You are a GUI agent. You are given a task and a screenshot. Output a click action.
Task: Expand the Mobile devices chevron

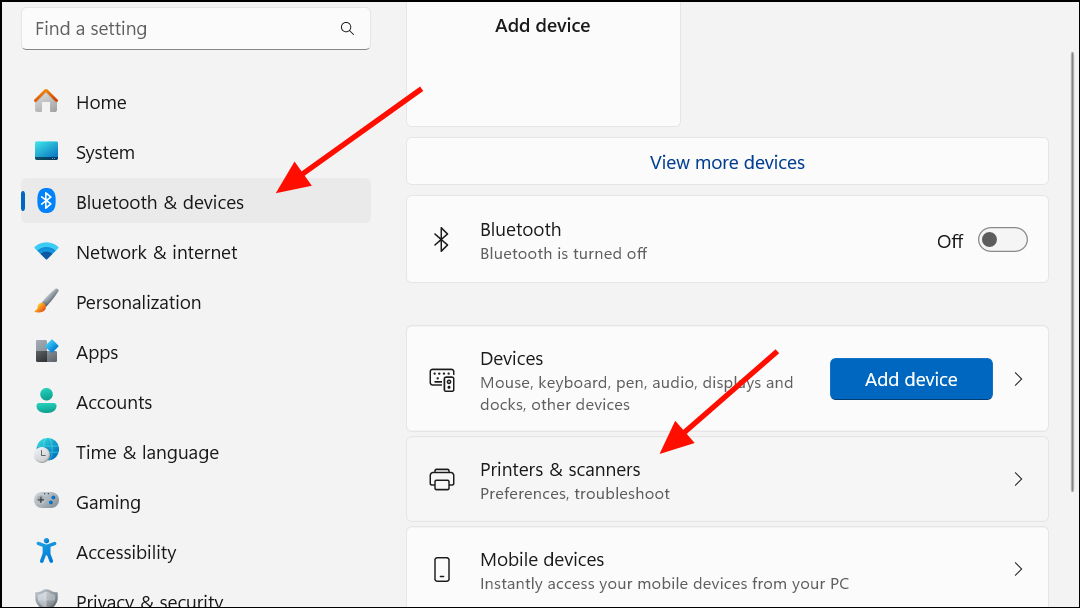(x=1018, y=569)
